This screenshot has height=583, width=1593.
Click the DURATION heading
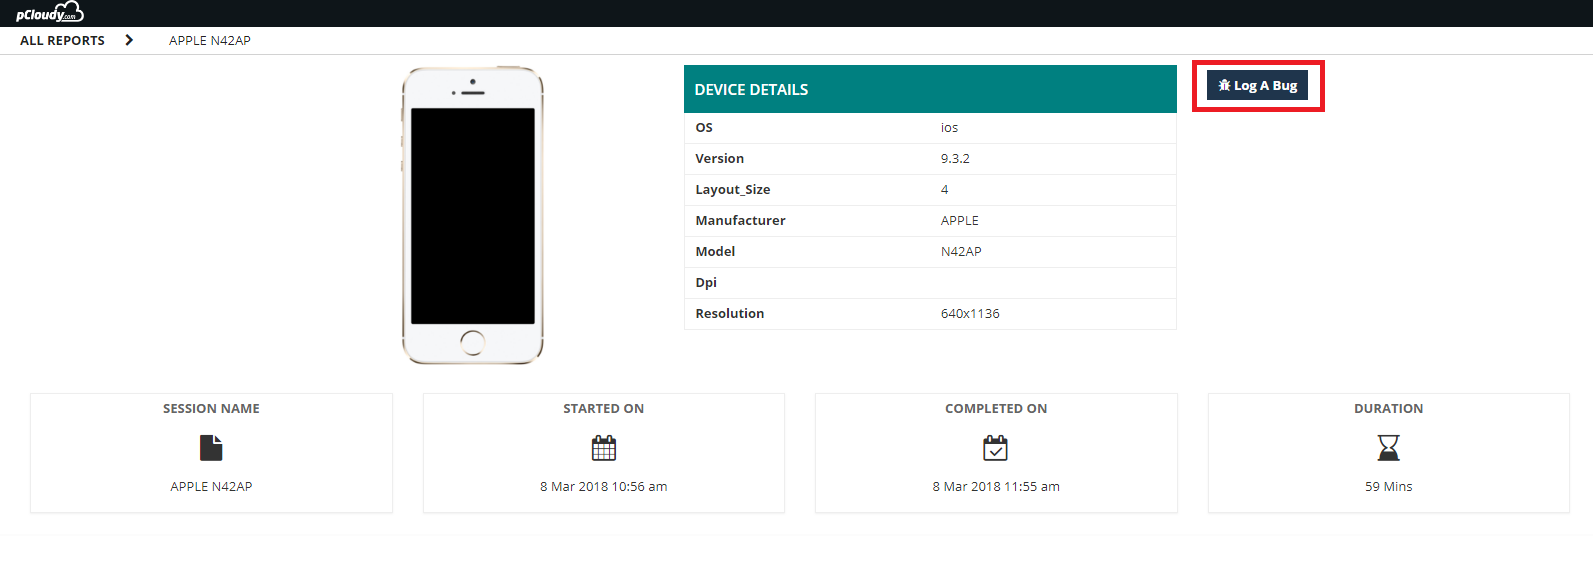coord(1389,409)
